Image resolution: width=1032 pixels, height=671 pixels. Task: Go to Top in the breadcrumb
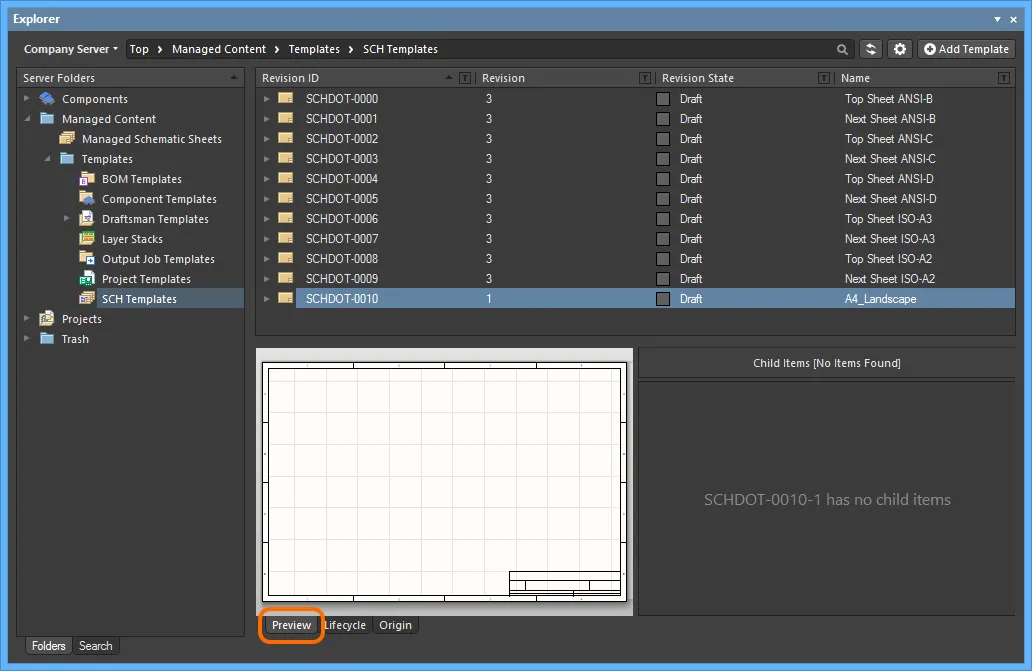point(139,49)
